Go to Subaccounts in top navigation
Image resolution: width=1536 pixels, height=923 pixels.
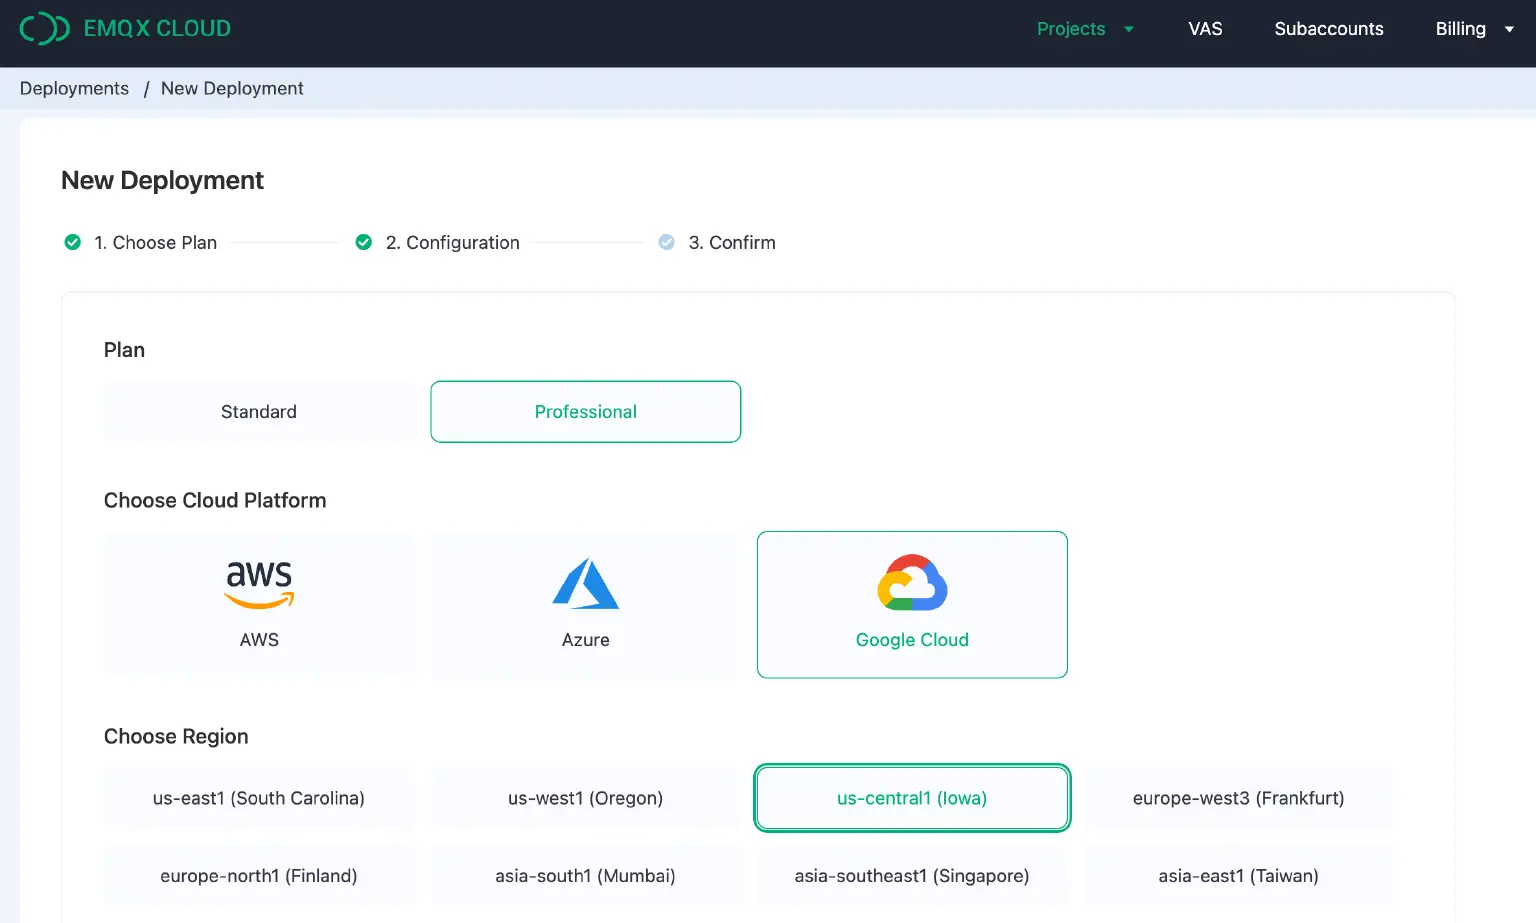click(x=1328, y=29)
